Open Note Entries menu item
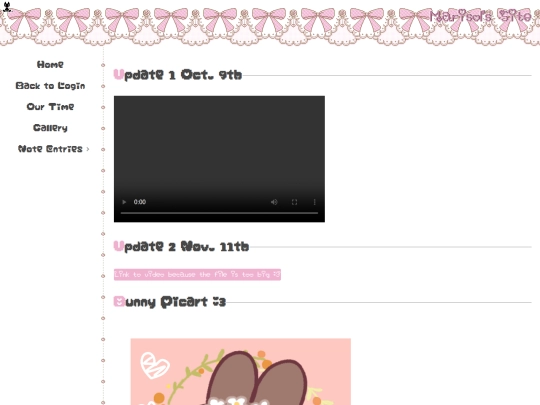Screen dimensions: 540x405 tap(50, 149)
